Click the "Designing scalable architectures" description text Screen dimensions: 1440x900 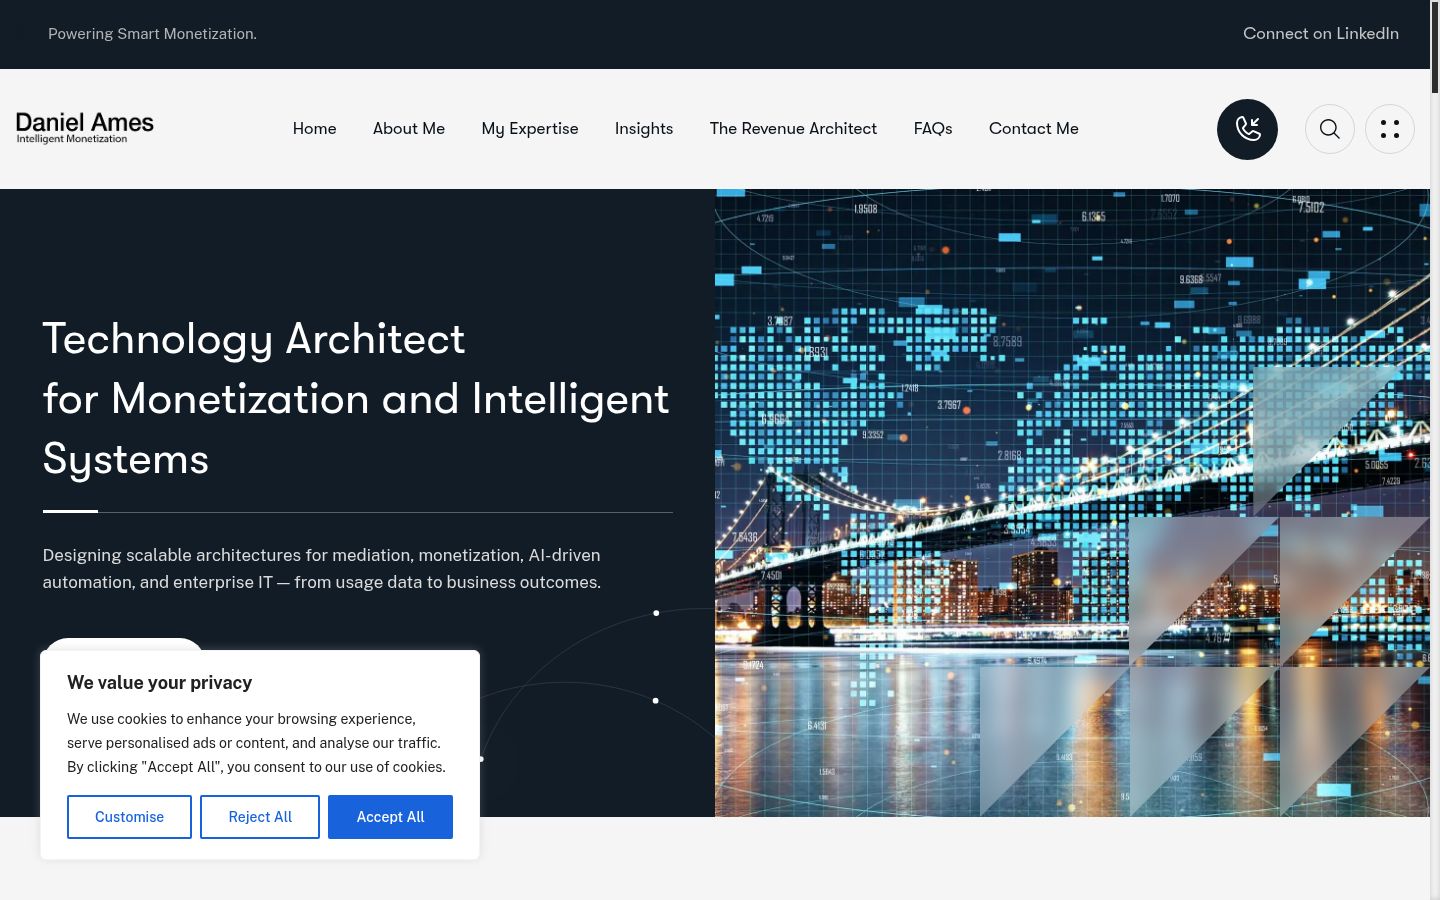click(322, 568)
